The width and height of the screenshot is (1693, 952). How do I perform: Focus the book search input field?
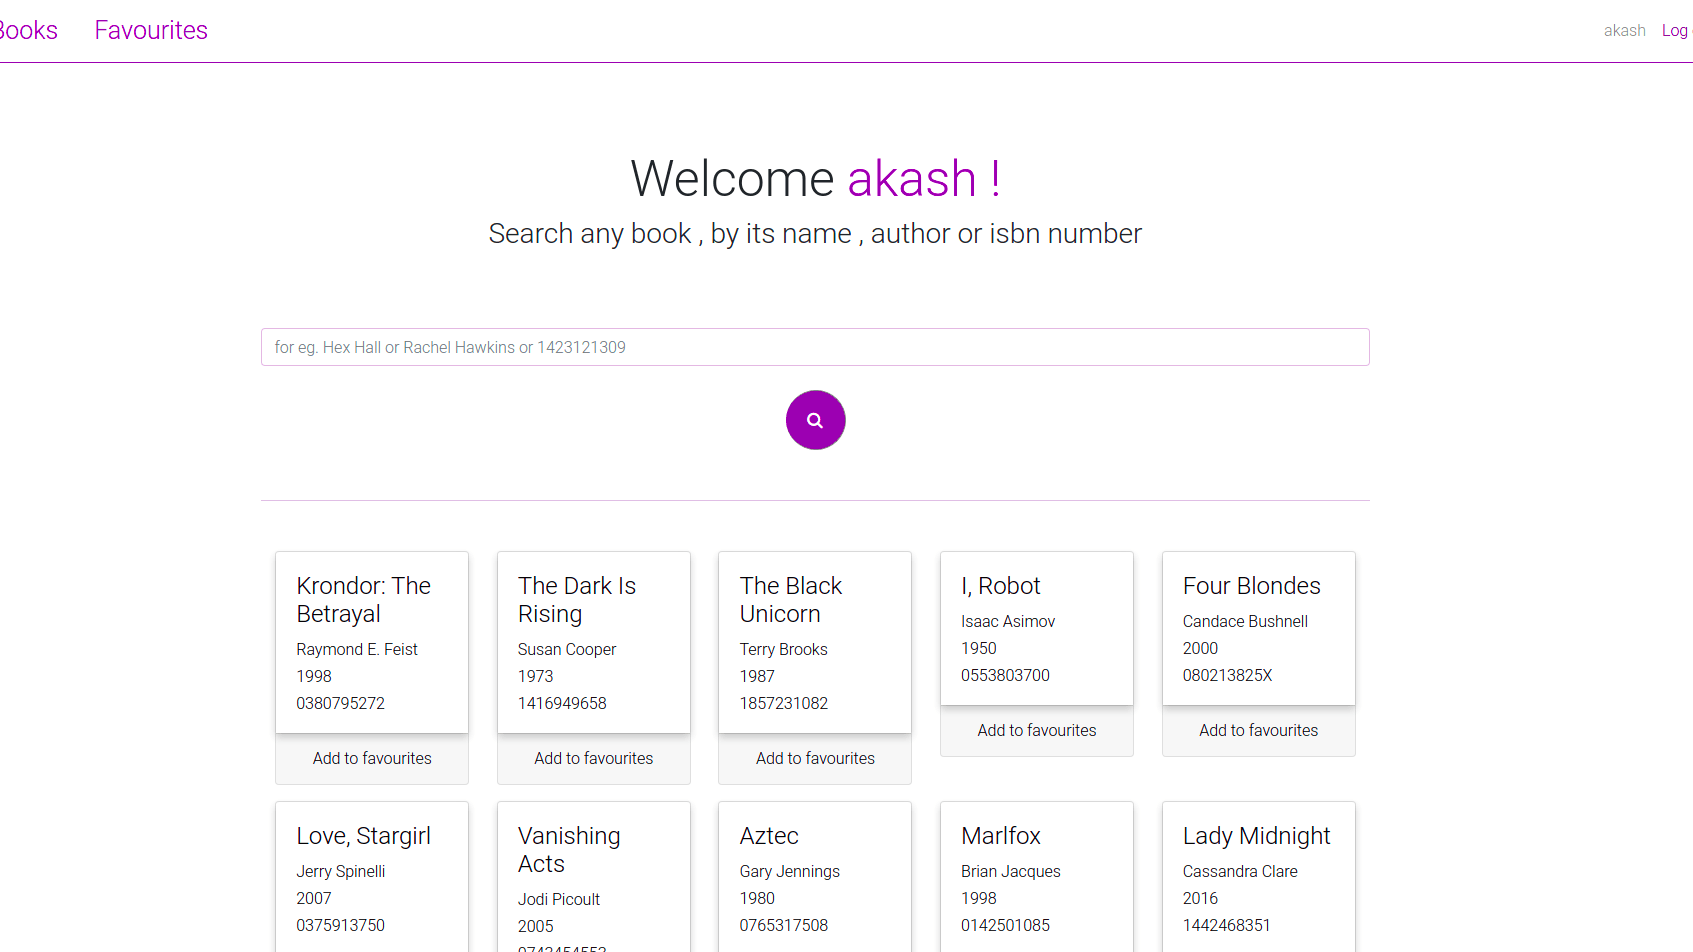point(815,347)
